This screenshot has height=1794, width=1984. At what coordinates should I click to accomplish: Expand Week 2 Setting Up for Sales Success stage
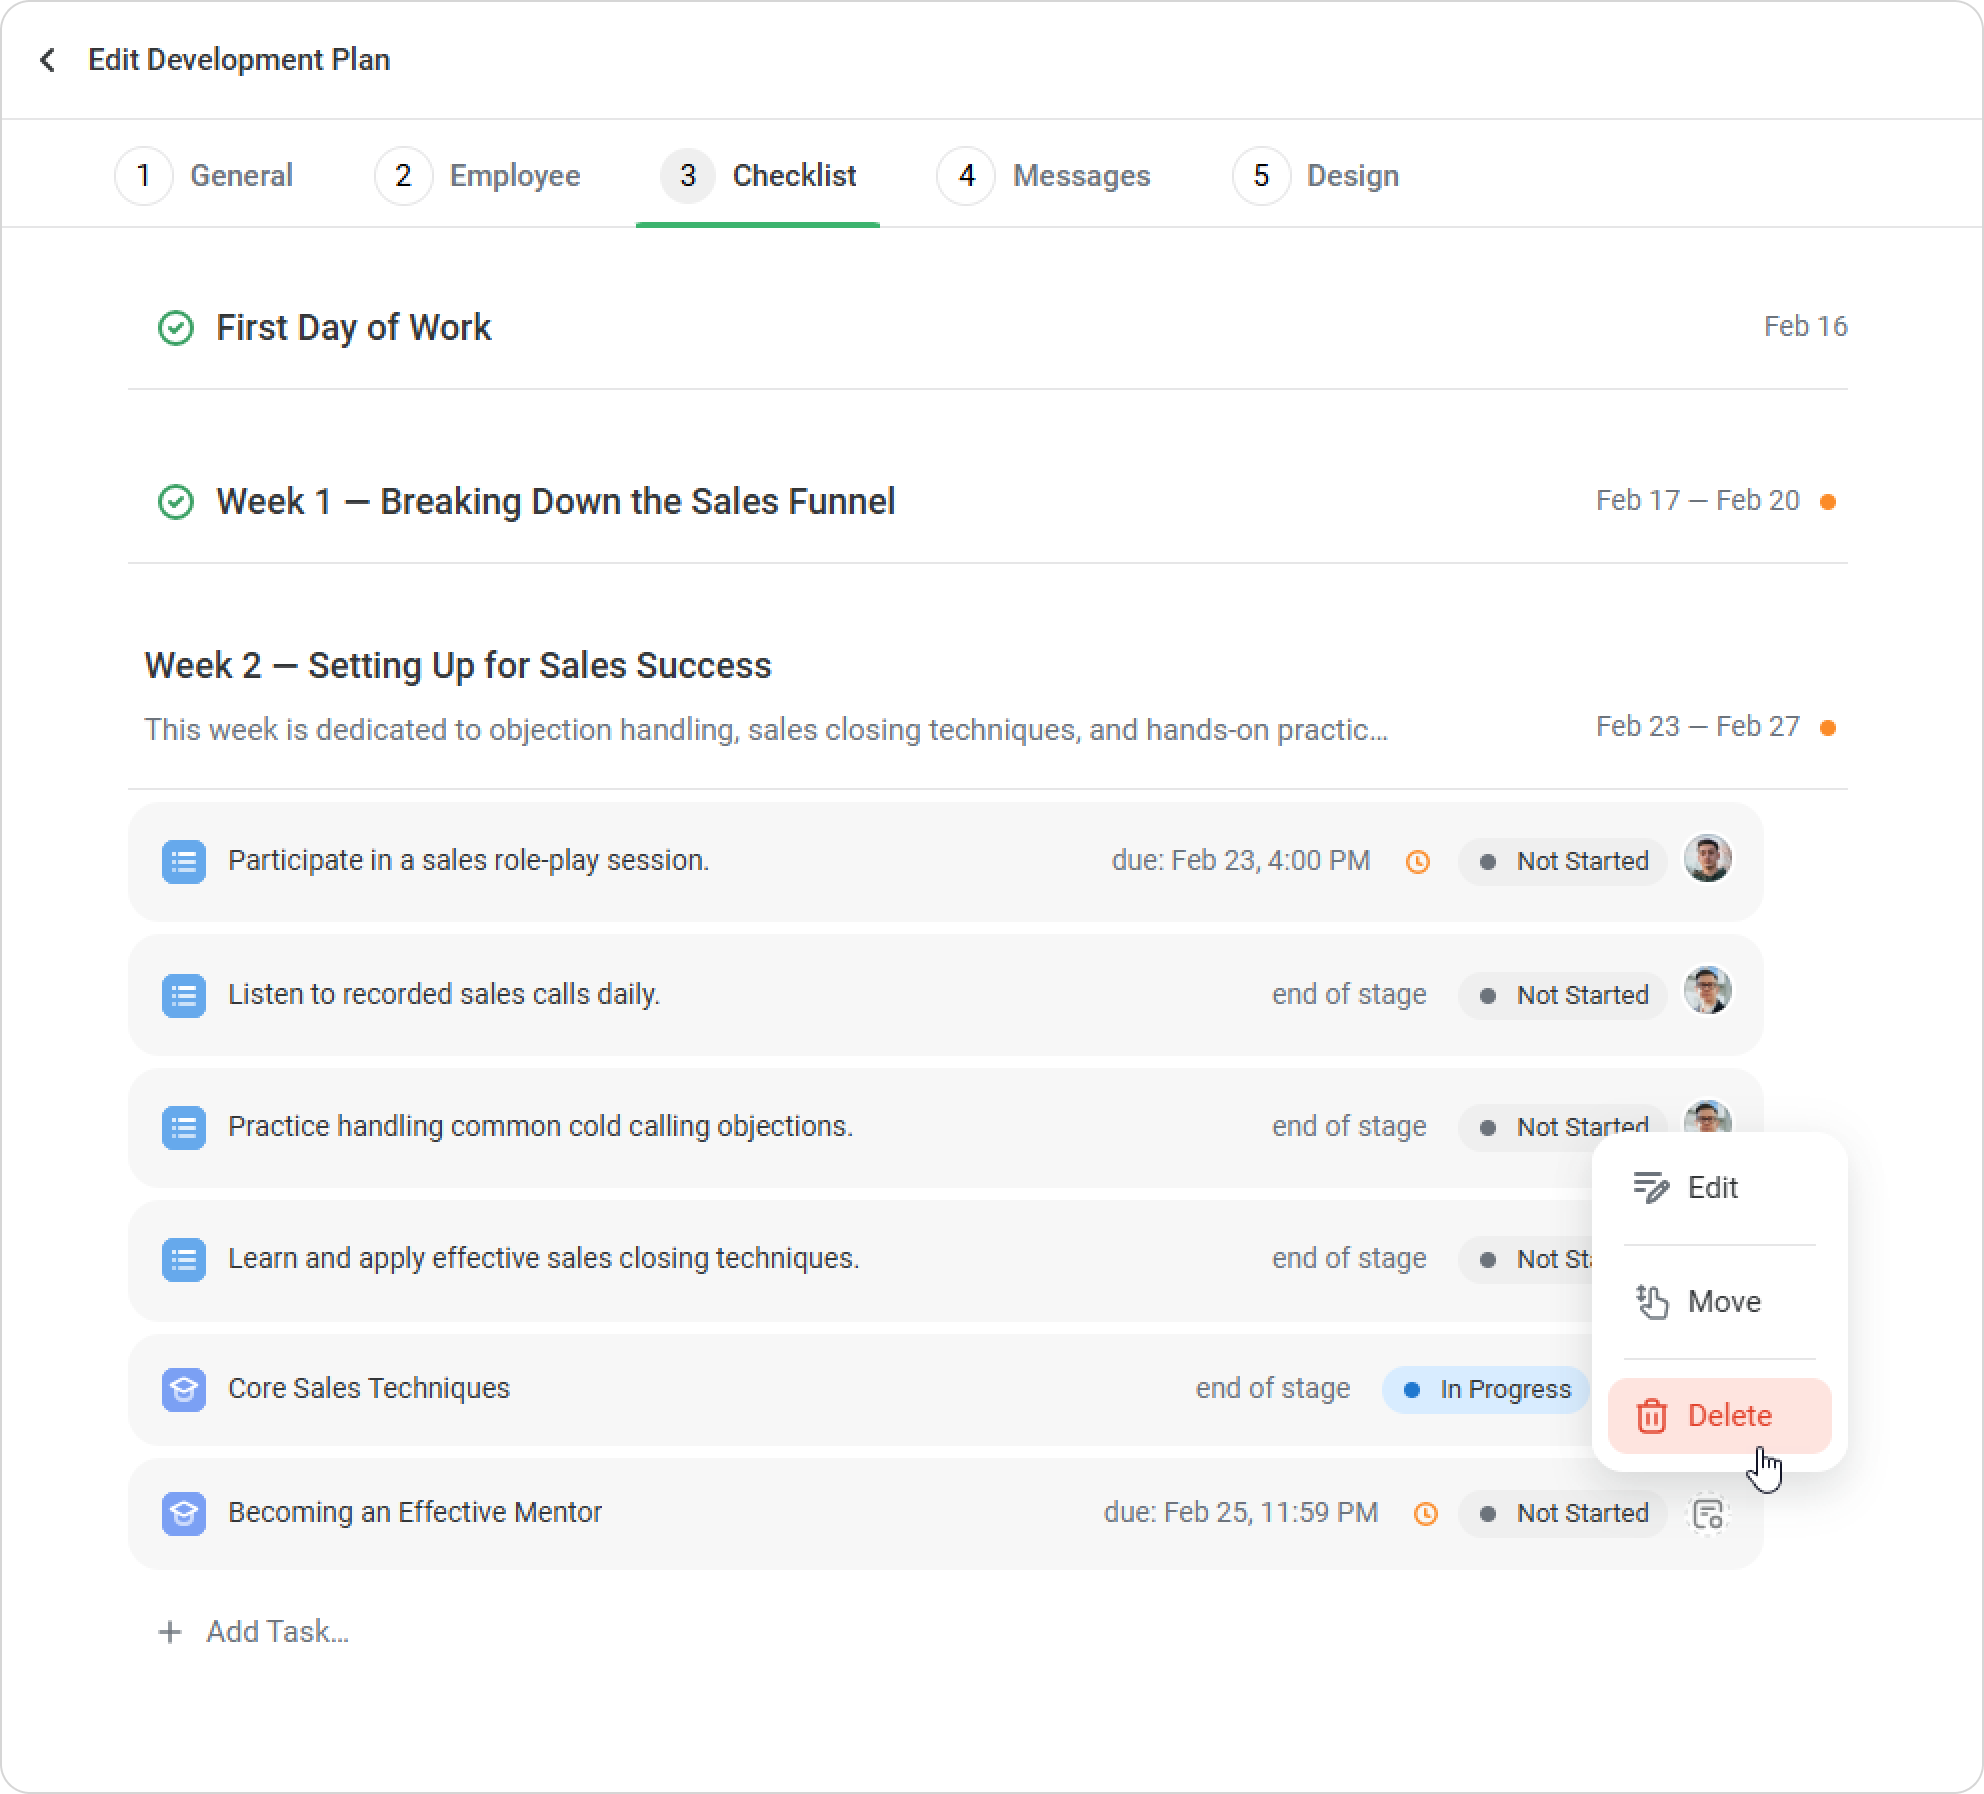click(x=458, y=666)
